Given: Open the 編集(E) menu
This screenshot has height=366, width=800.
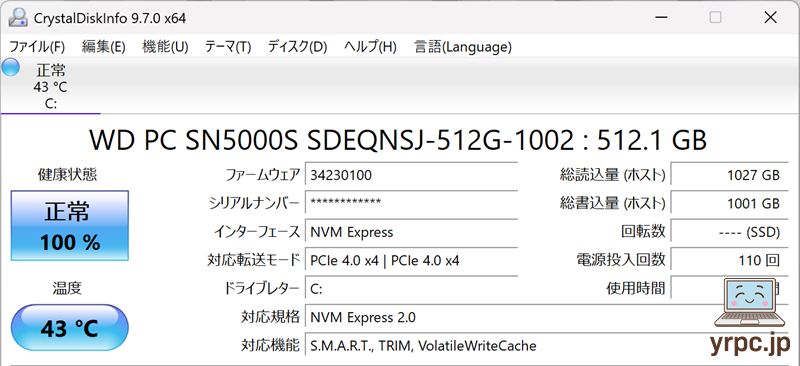Looking at the screenshot, I should click(104, 47).
